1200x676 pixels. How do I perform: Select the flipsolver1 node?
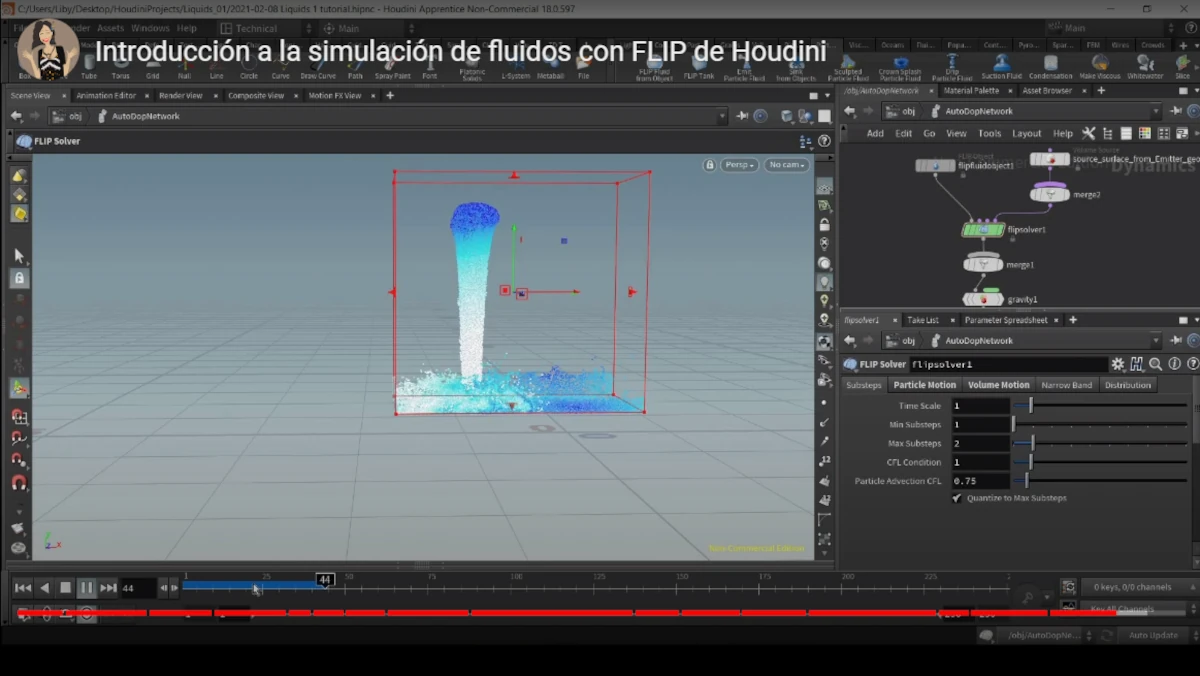pyautogui.click(x=984, y=230)
